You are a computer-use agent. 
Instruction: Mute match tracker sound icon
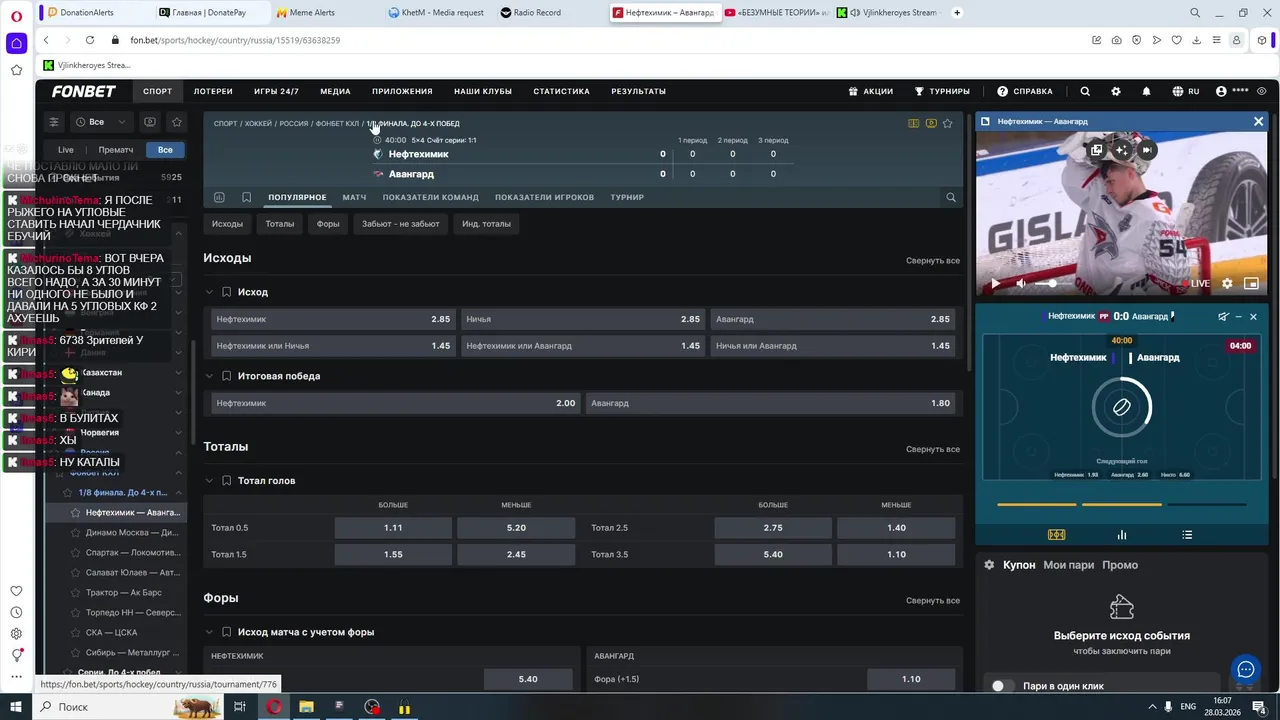1223,316
